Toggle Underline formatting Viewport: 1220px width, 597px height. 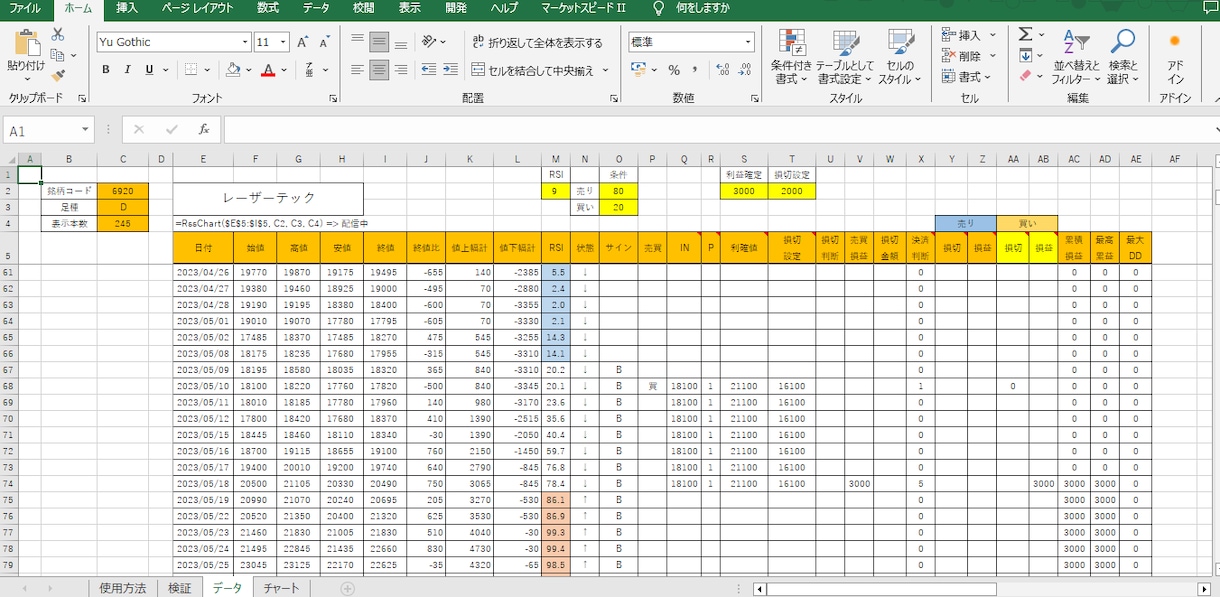[x=149, y=70]
